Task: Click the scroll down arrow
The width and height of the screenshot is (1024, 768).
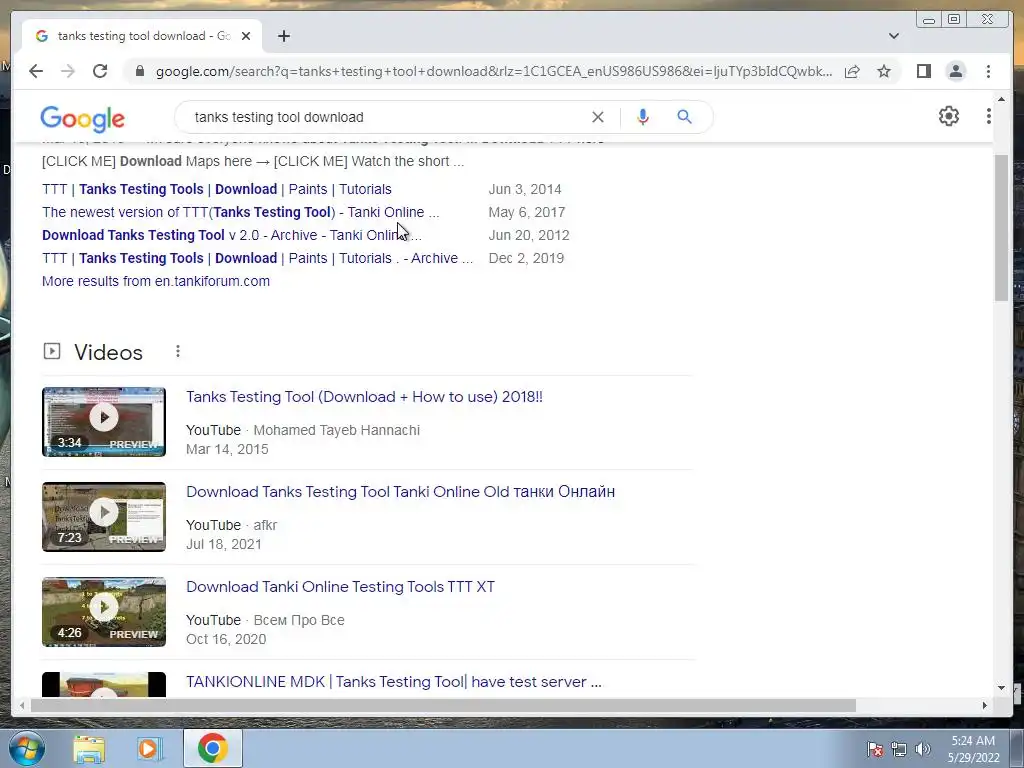Action: [x=1001, y=687]
